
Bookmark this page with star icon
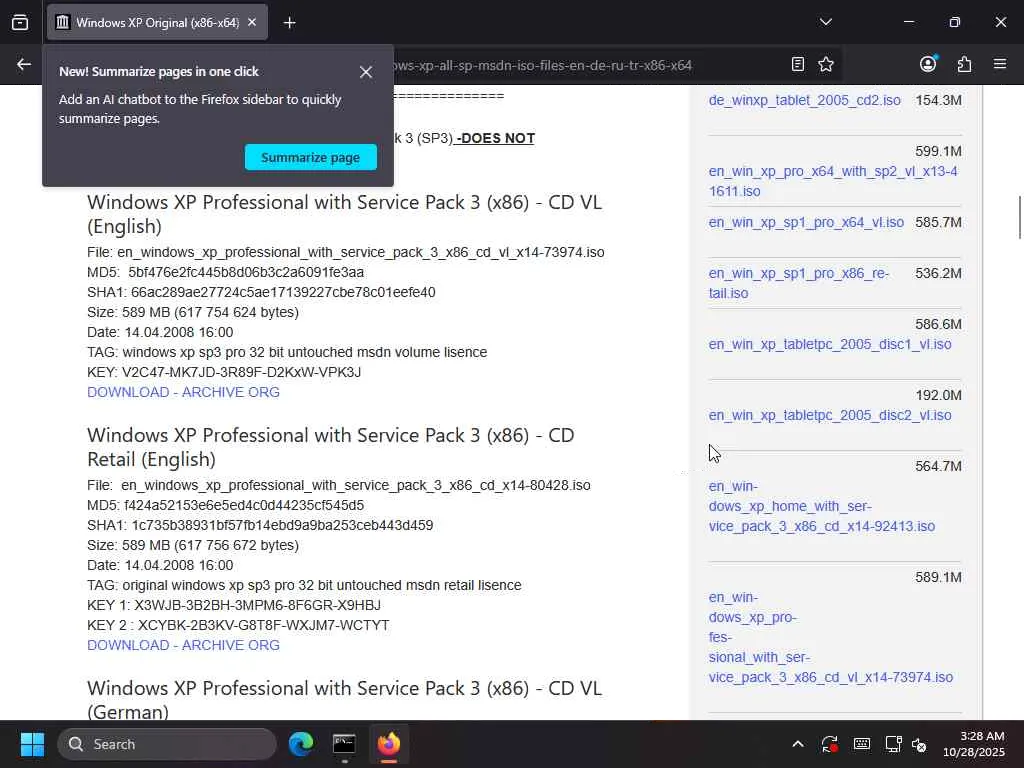825,64
